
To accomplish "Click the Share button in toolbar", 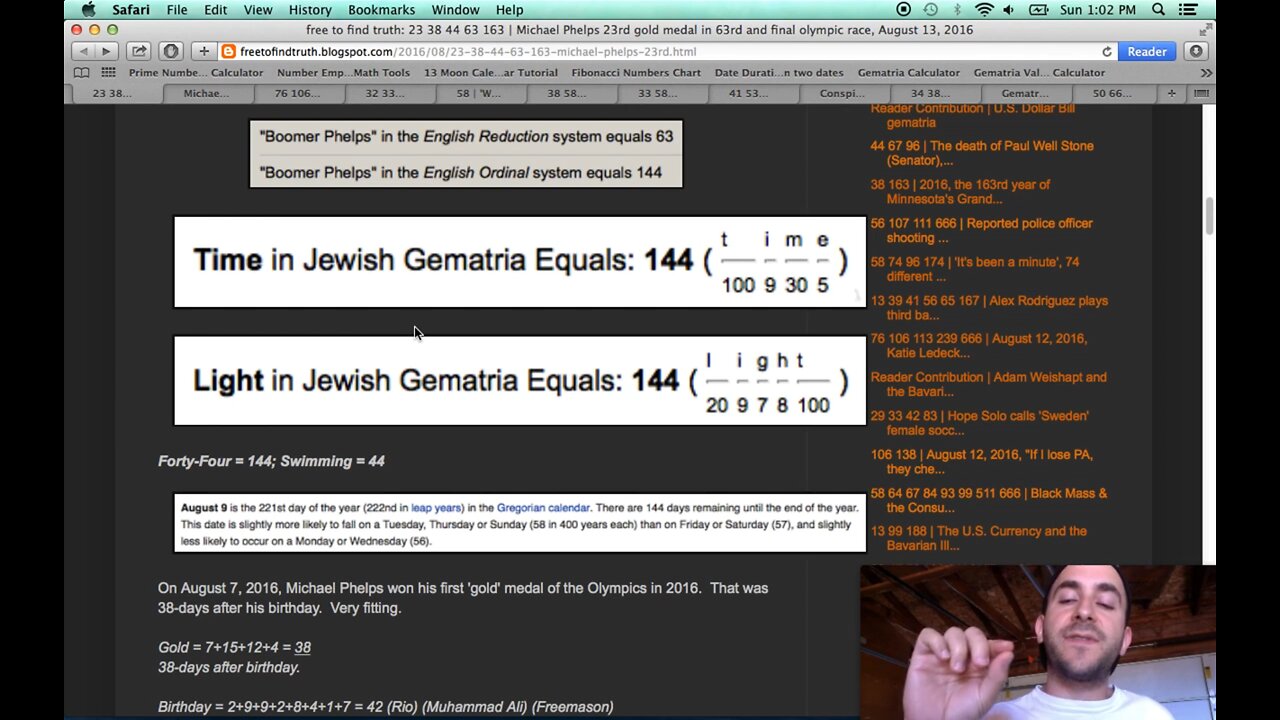I will click(x=139, y=51).
